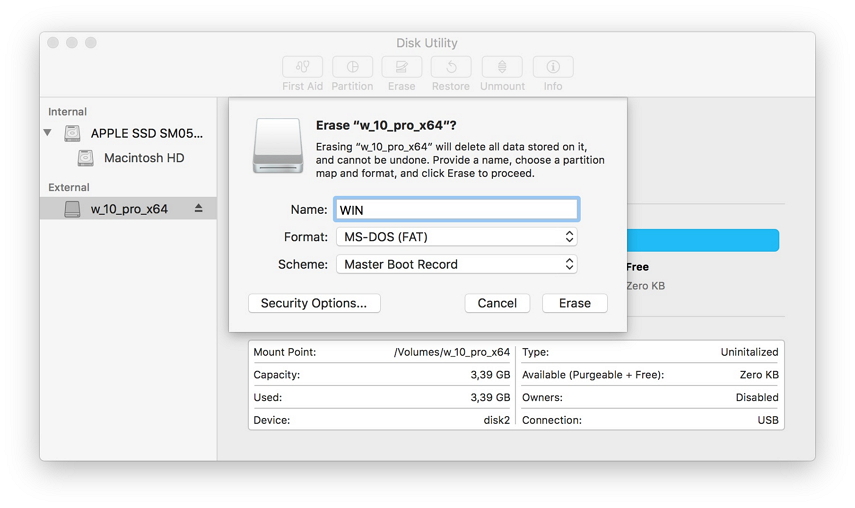The width and height of the screenshot is (855, 508).
Task: Click the Type Uninitalized value
Action: pyautogui.click(x=749, y=352)
